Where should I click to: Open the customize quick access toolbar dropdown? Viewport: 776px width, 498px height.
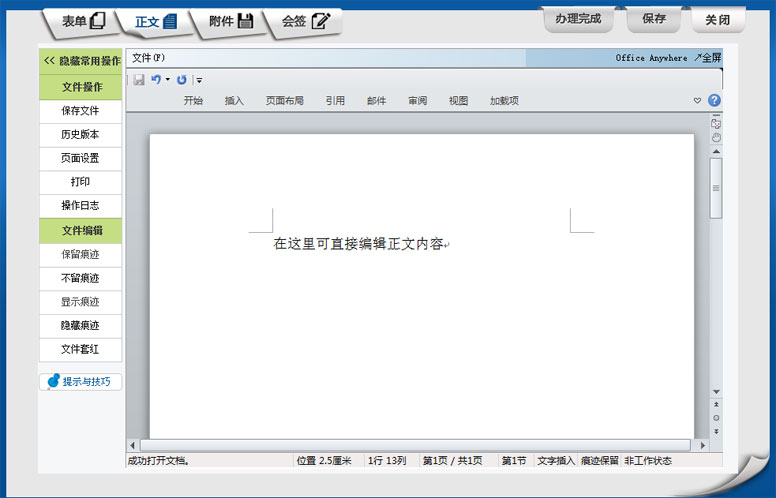point(199,80)
